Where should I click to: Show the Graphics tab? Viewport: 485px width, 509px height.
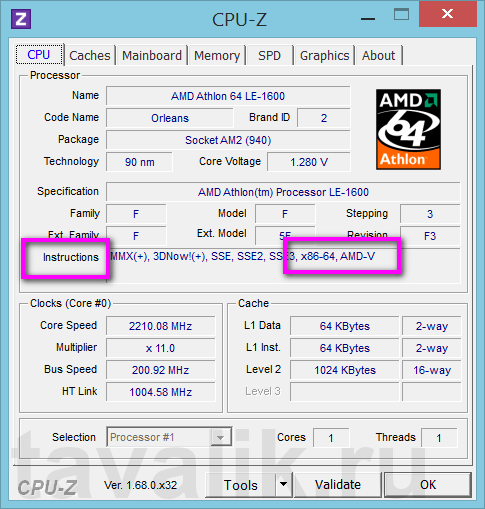[324, 55]
